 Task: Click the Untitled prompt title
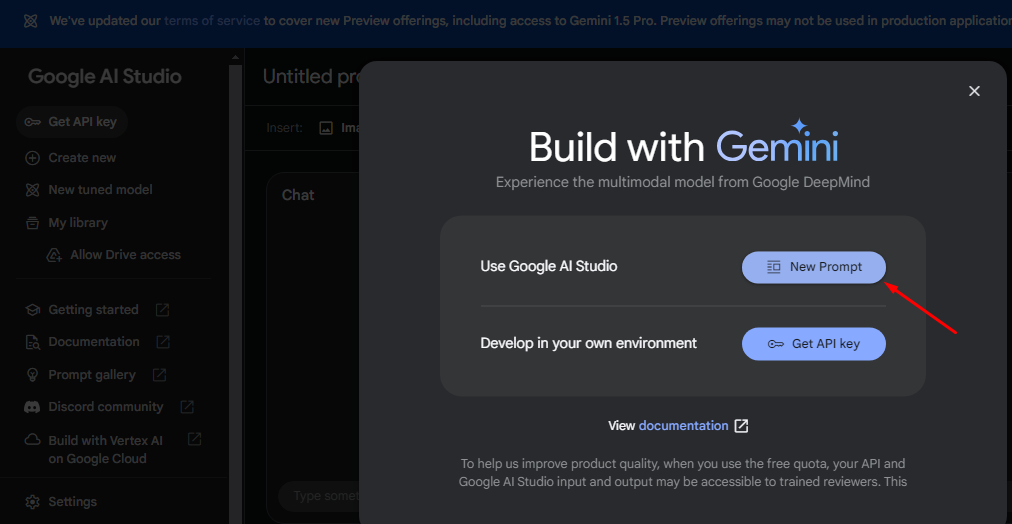tap(310, 77)
